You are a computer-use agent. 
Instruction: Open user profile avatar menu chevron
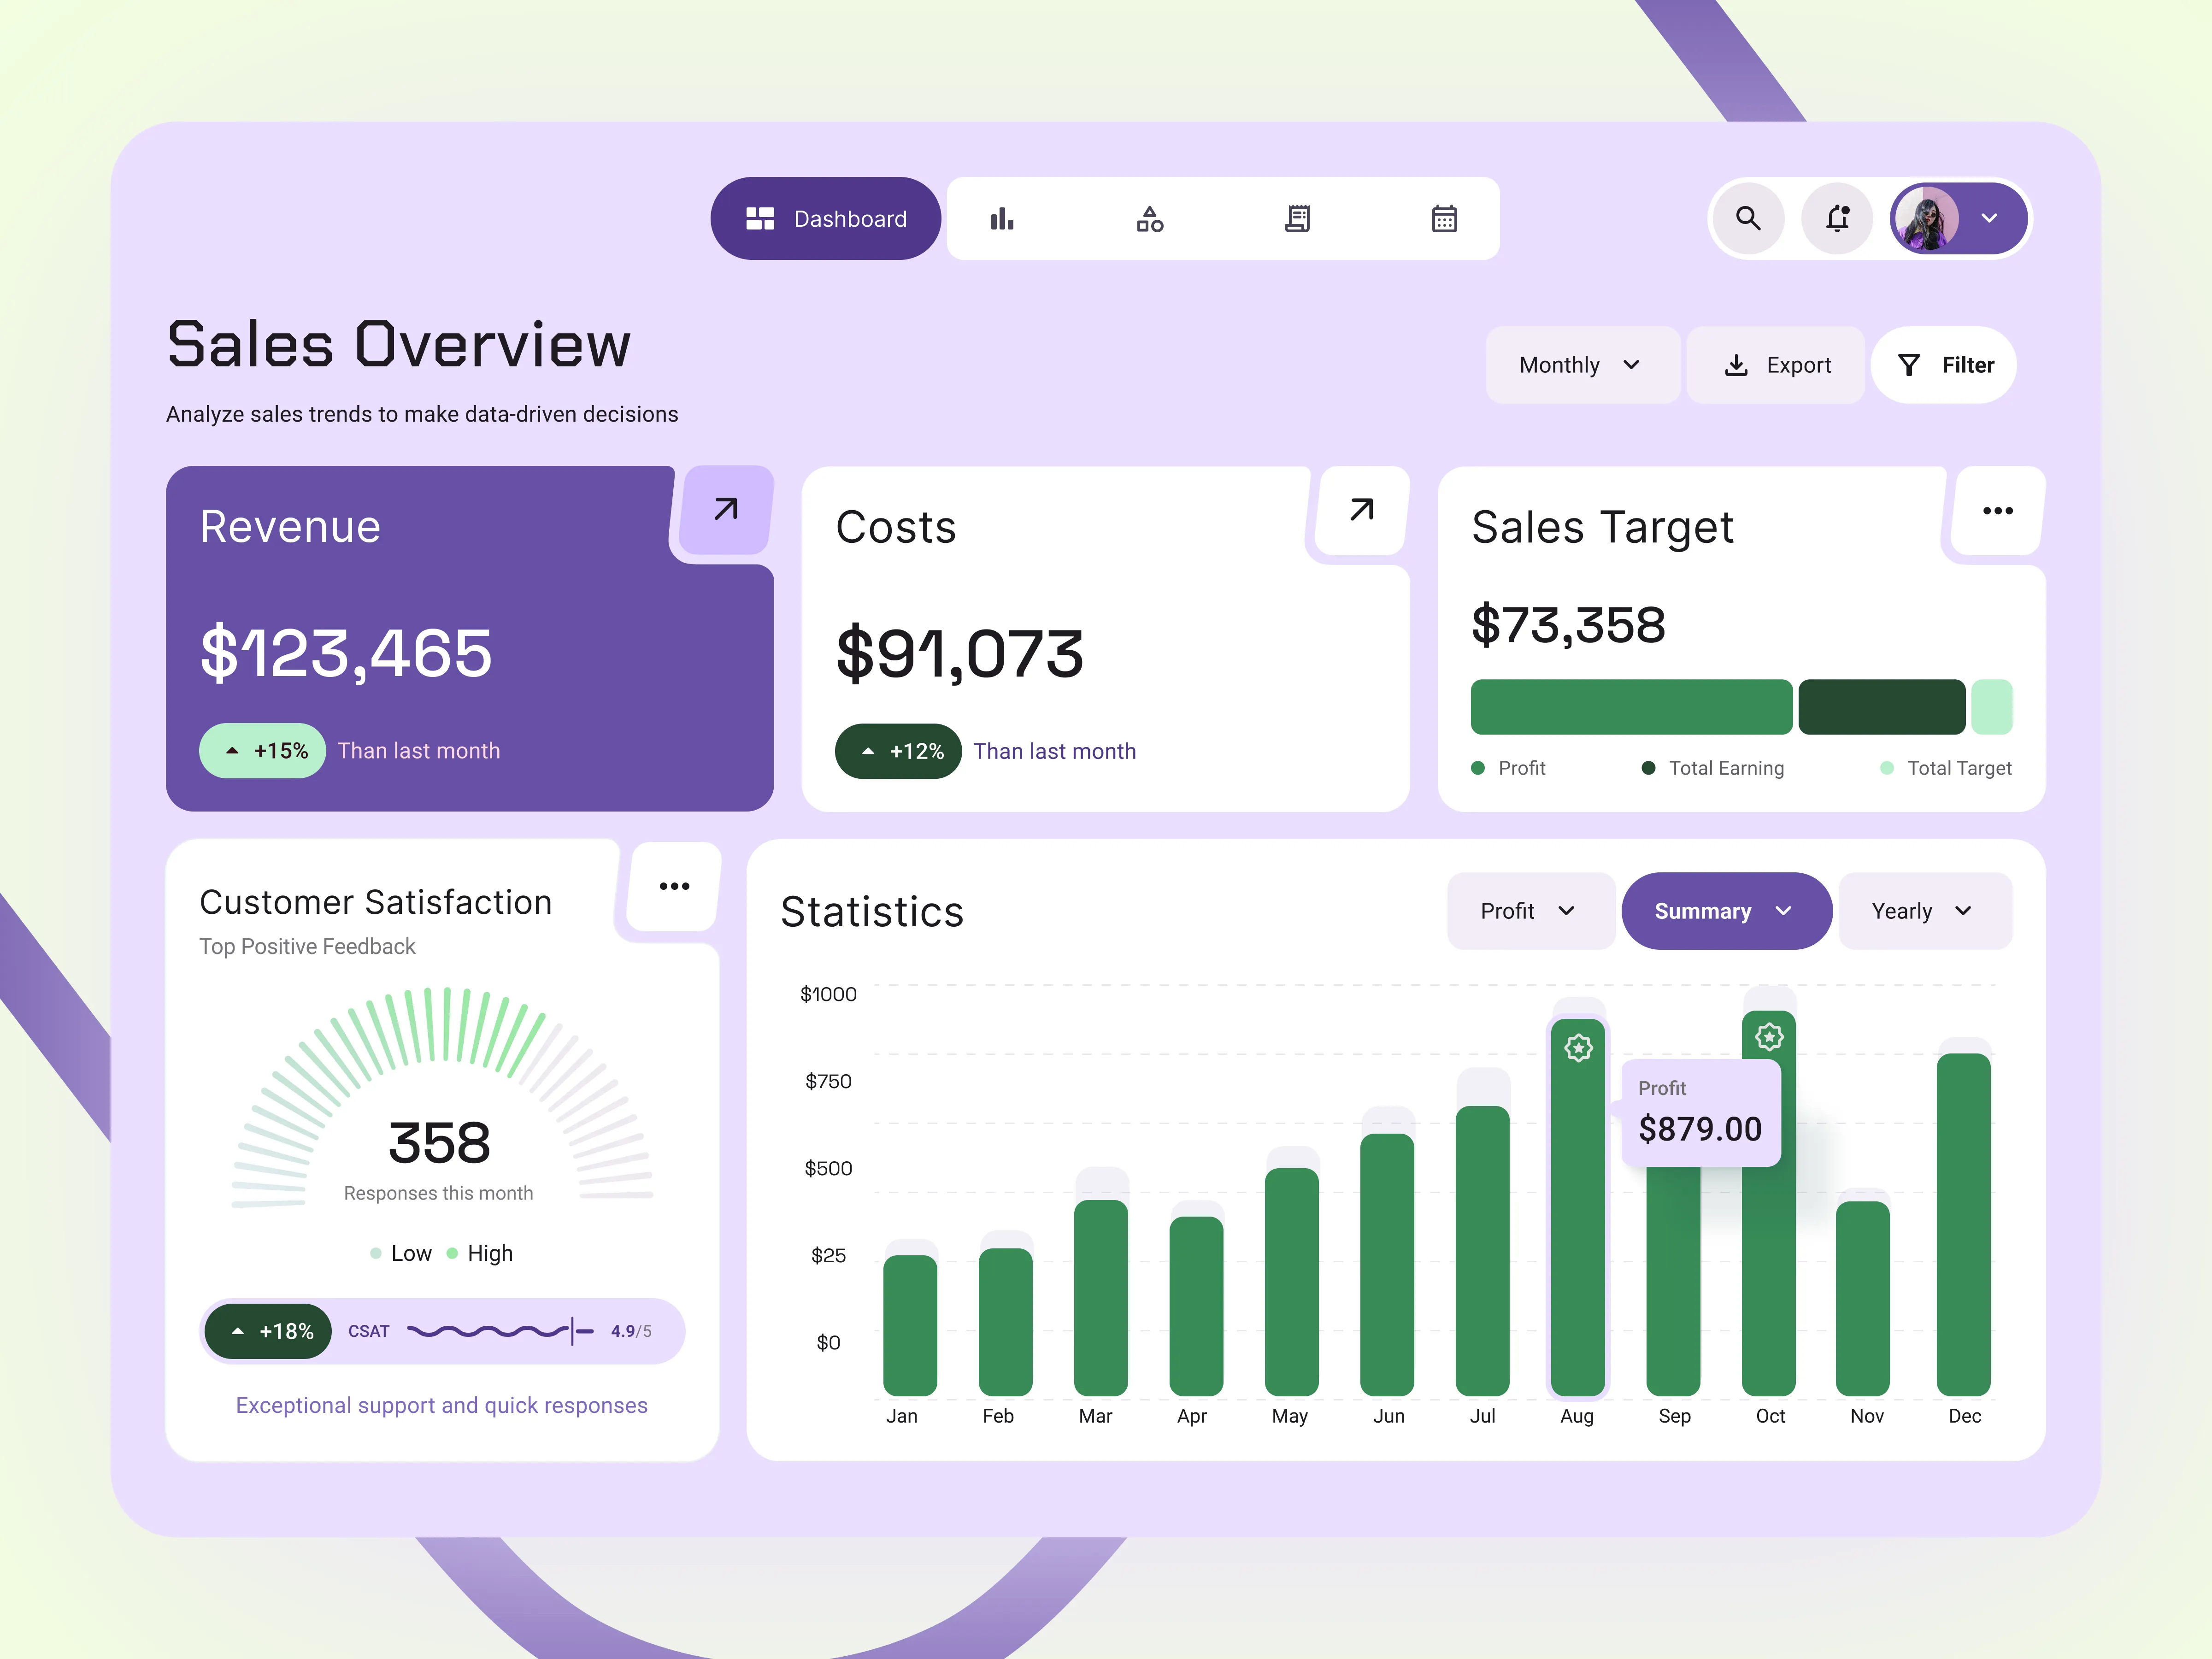1989,218
